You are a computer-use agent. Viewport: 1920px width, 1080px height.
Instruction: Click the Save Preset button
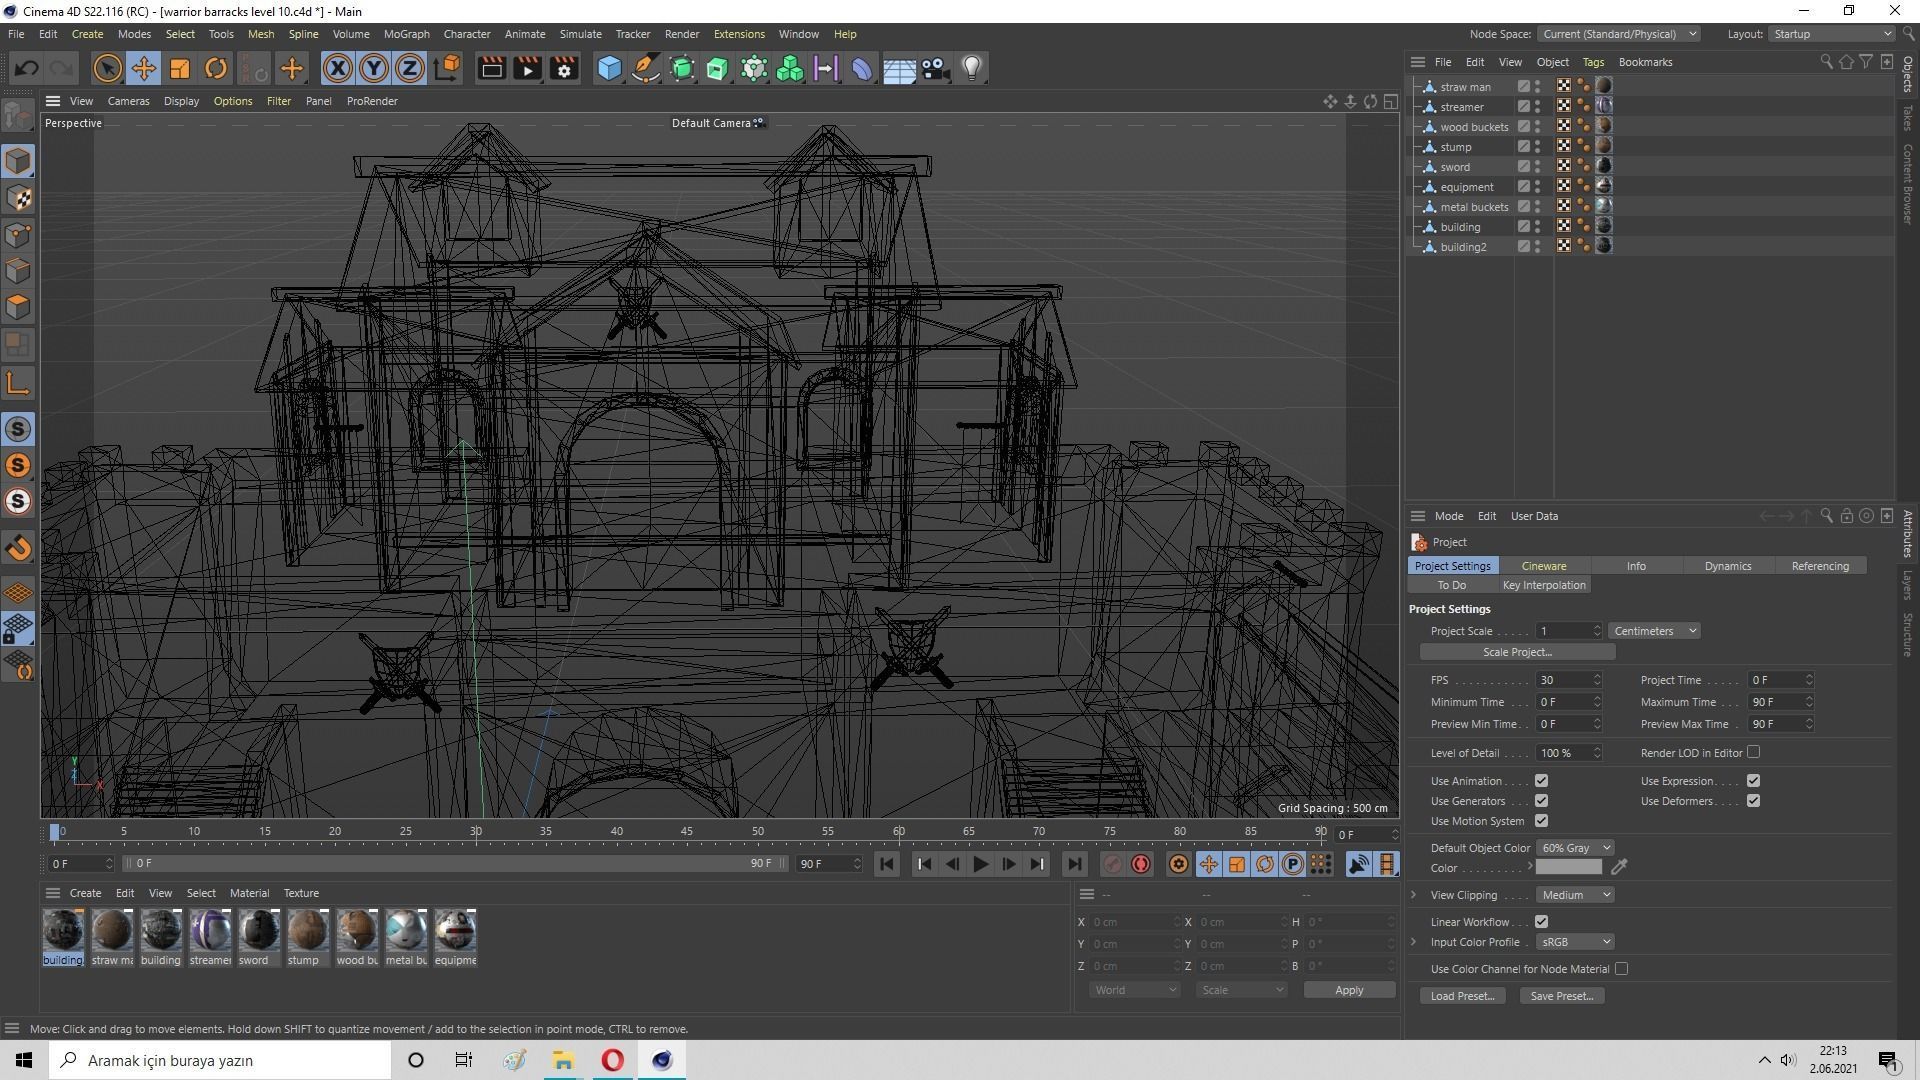[1561, 996]
